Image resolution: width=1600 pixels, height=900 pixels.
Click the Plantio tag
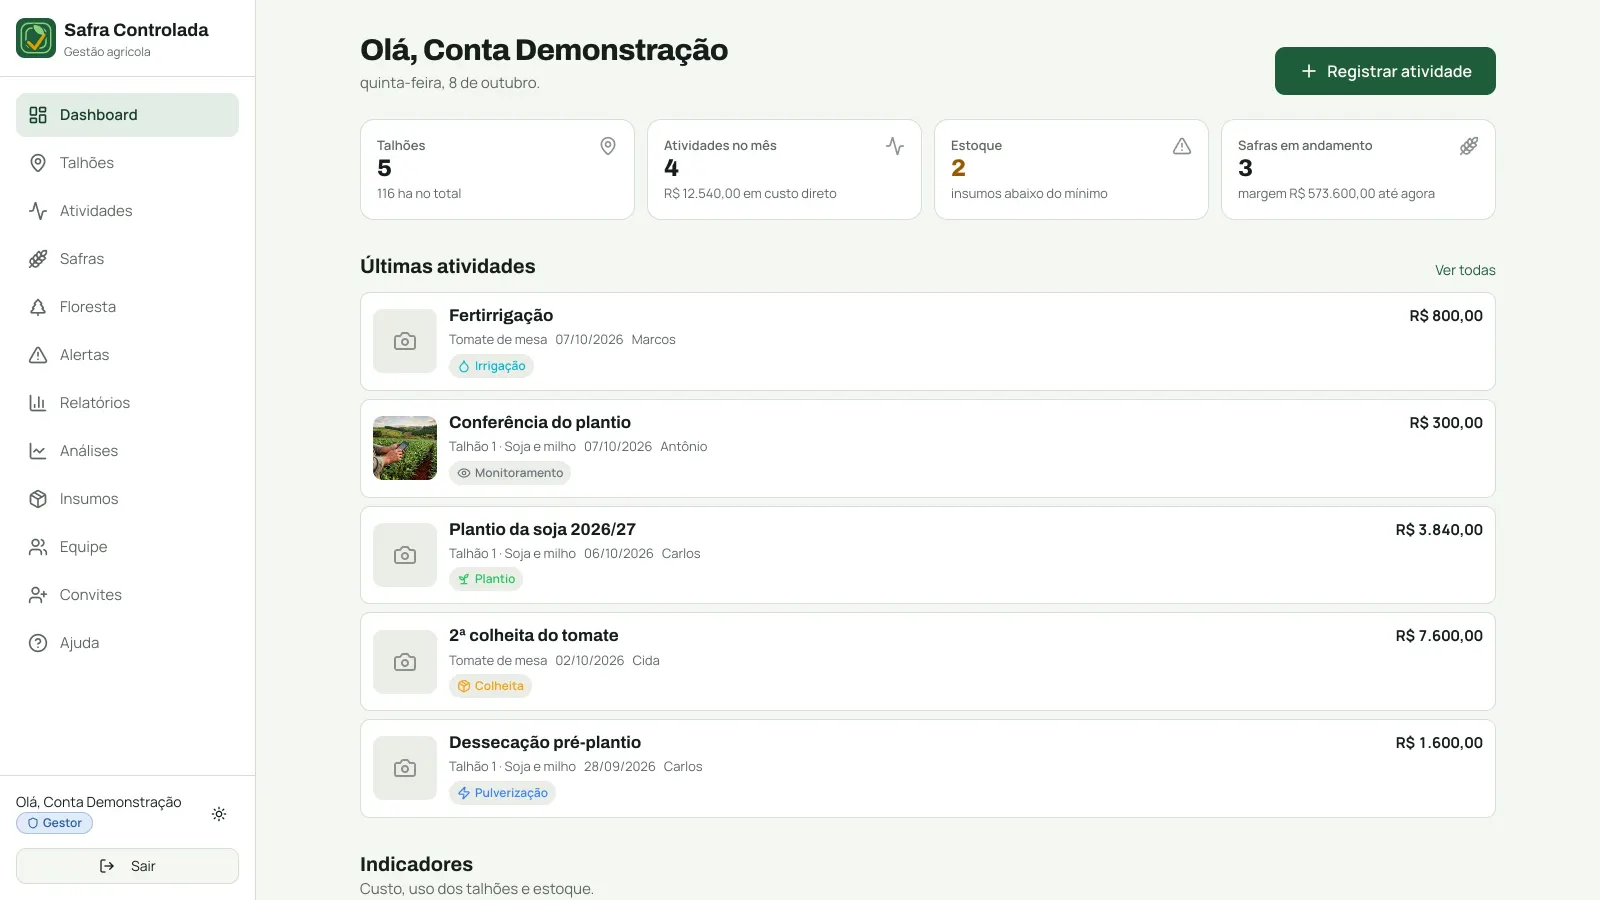coord(486,579)
